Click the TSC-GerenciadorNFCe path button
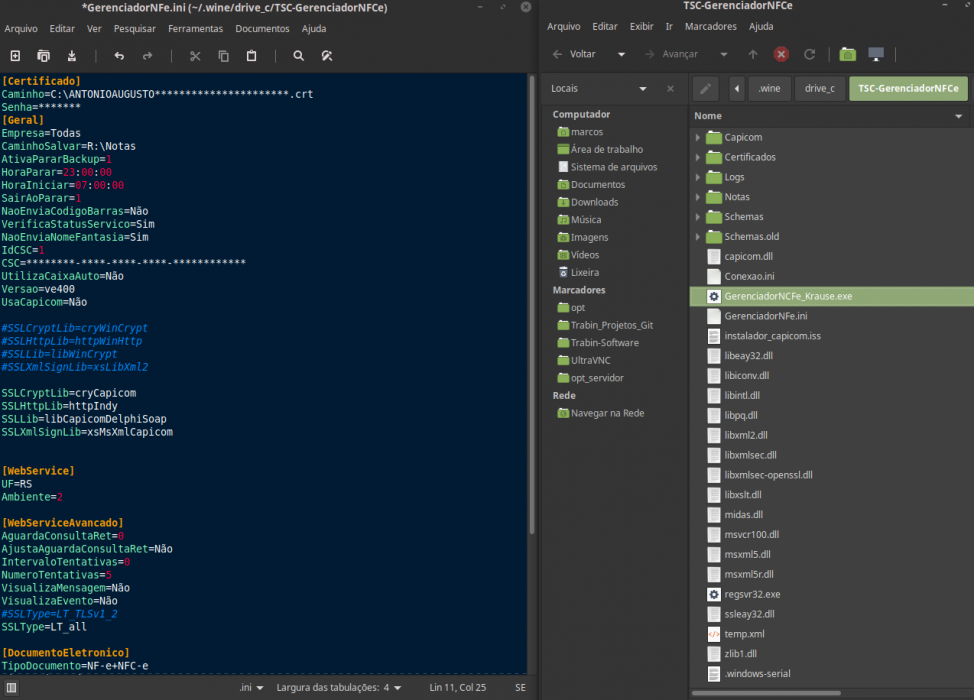This screenshot has width=974, height=700. point(908,89)
